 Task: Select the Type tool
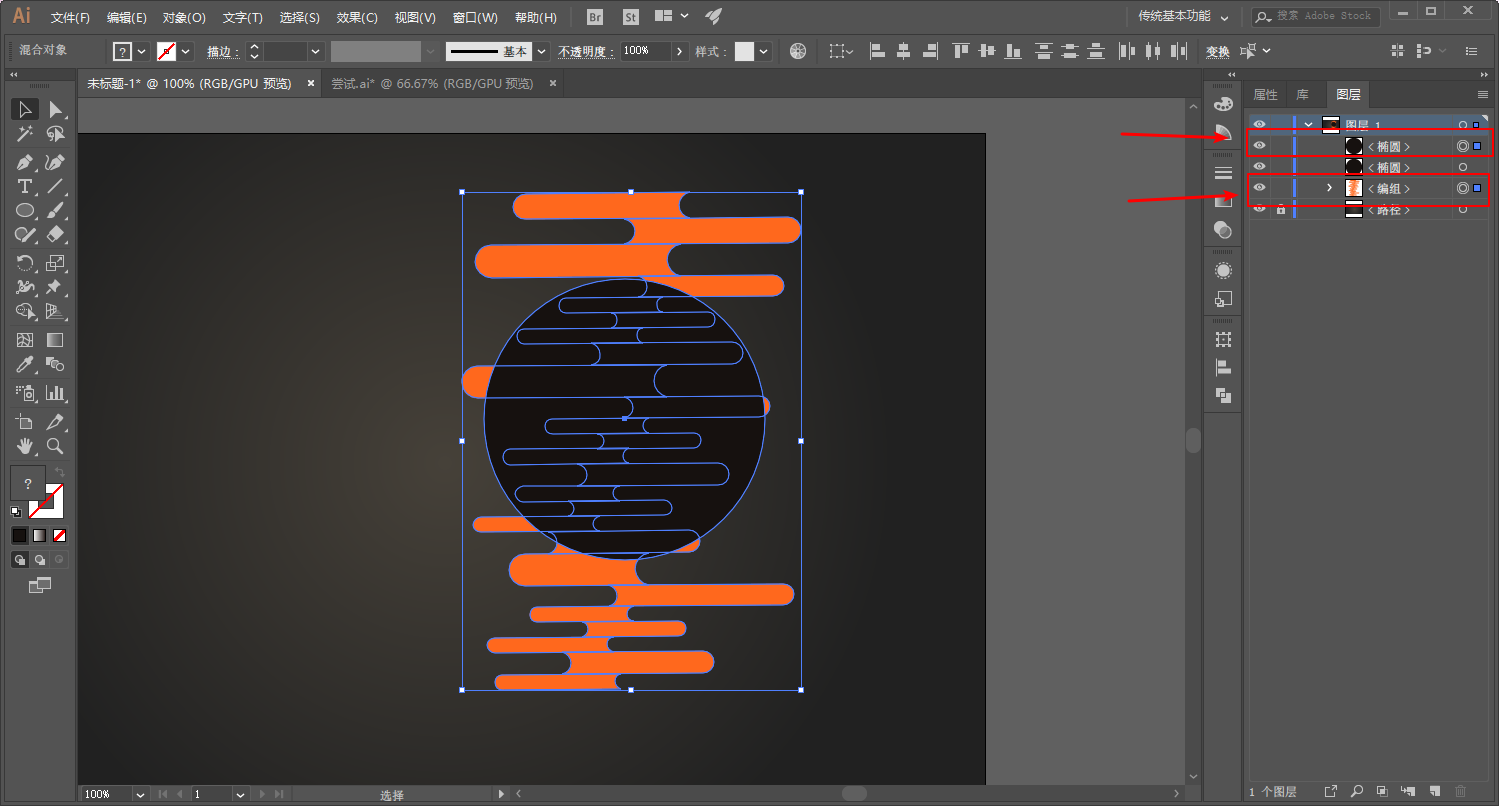25,187
